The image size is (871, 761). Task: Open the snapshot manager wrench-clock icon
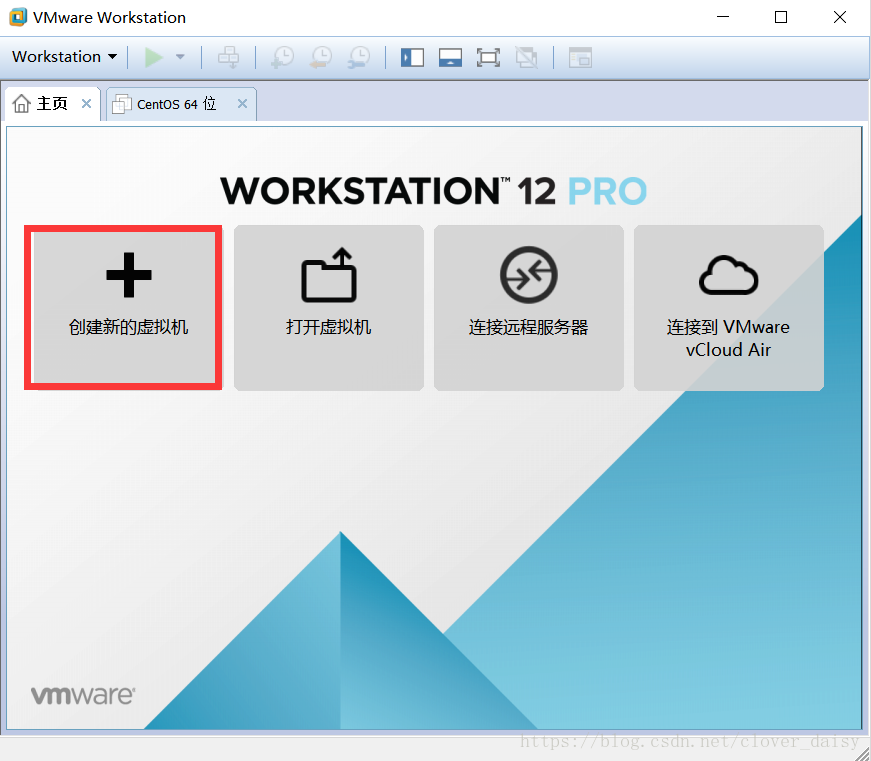click(x=359, y=57)
